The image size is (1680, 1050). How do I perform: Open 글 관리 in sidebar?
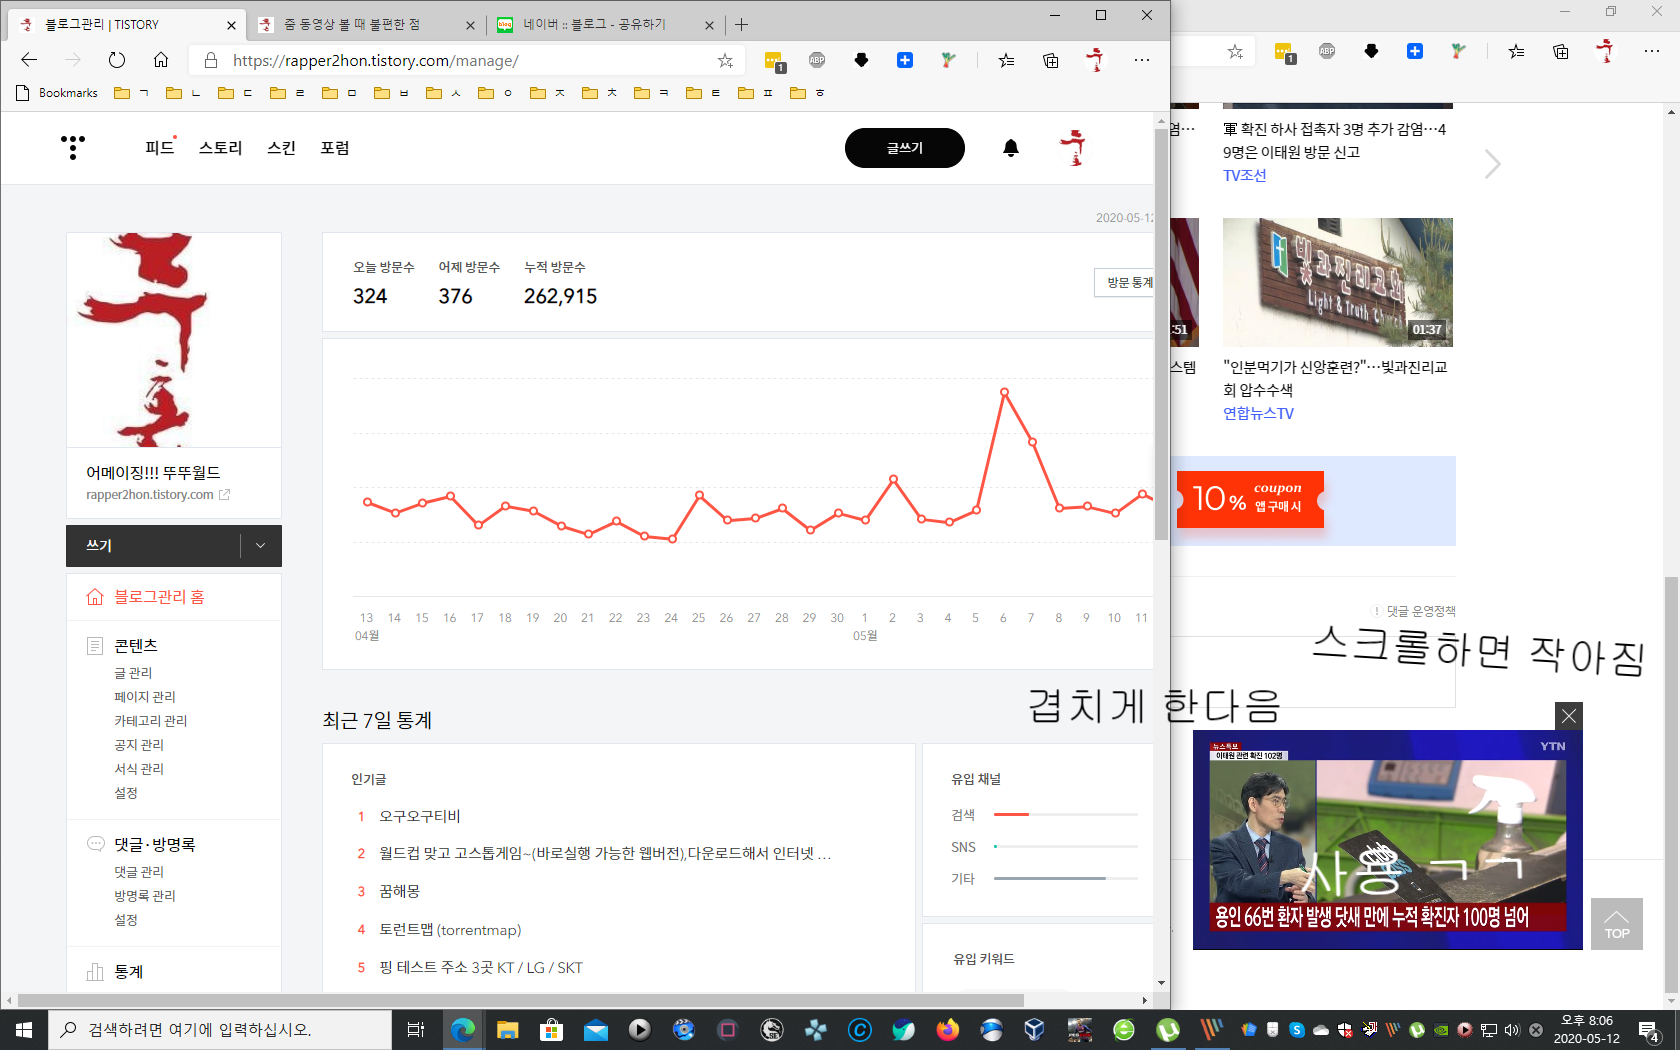tap(133, 673)
